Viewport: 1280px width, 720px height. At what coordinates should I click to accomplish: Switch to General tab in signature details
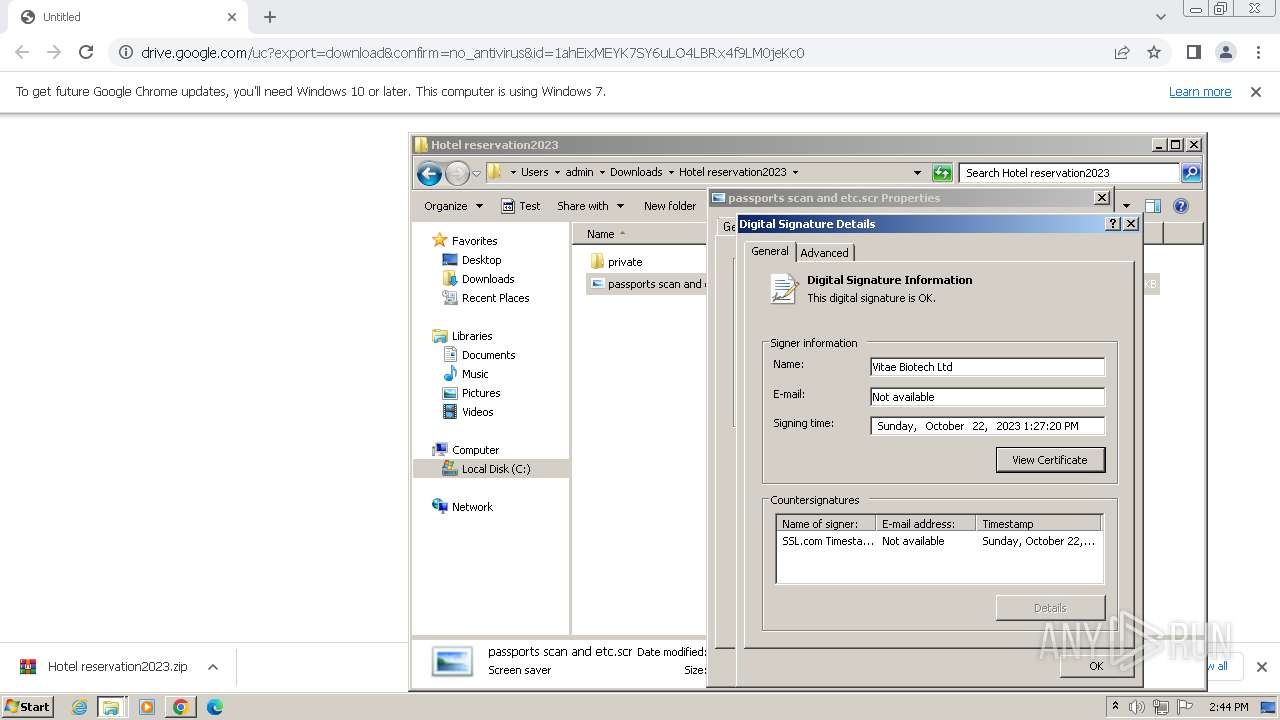770,251
